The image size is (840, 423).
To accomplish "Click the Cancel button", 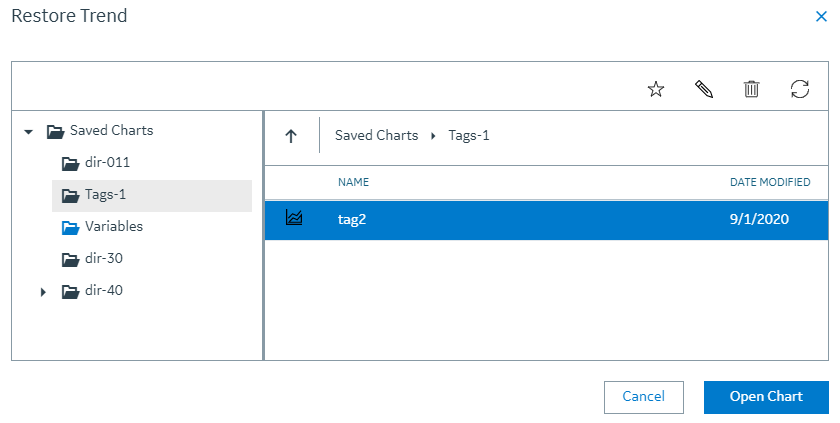I will 643,397.
